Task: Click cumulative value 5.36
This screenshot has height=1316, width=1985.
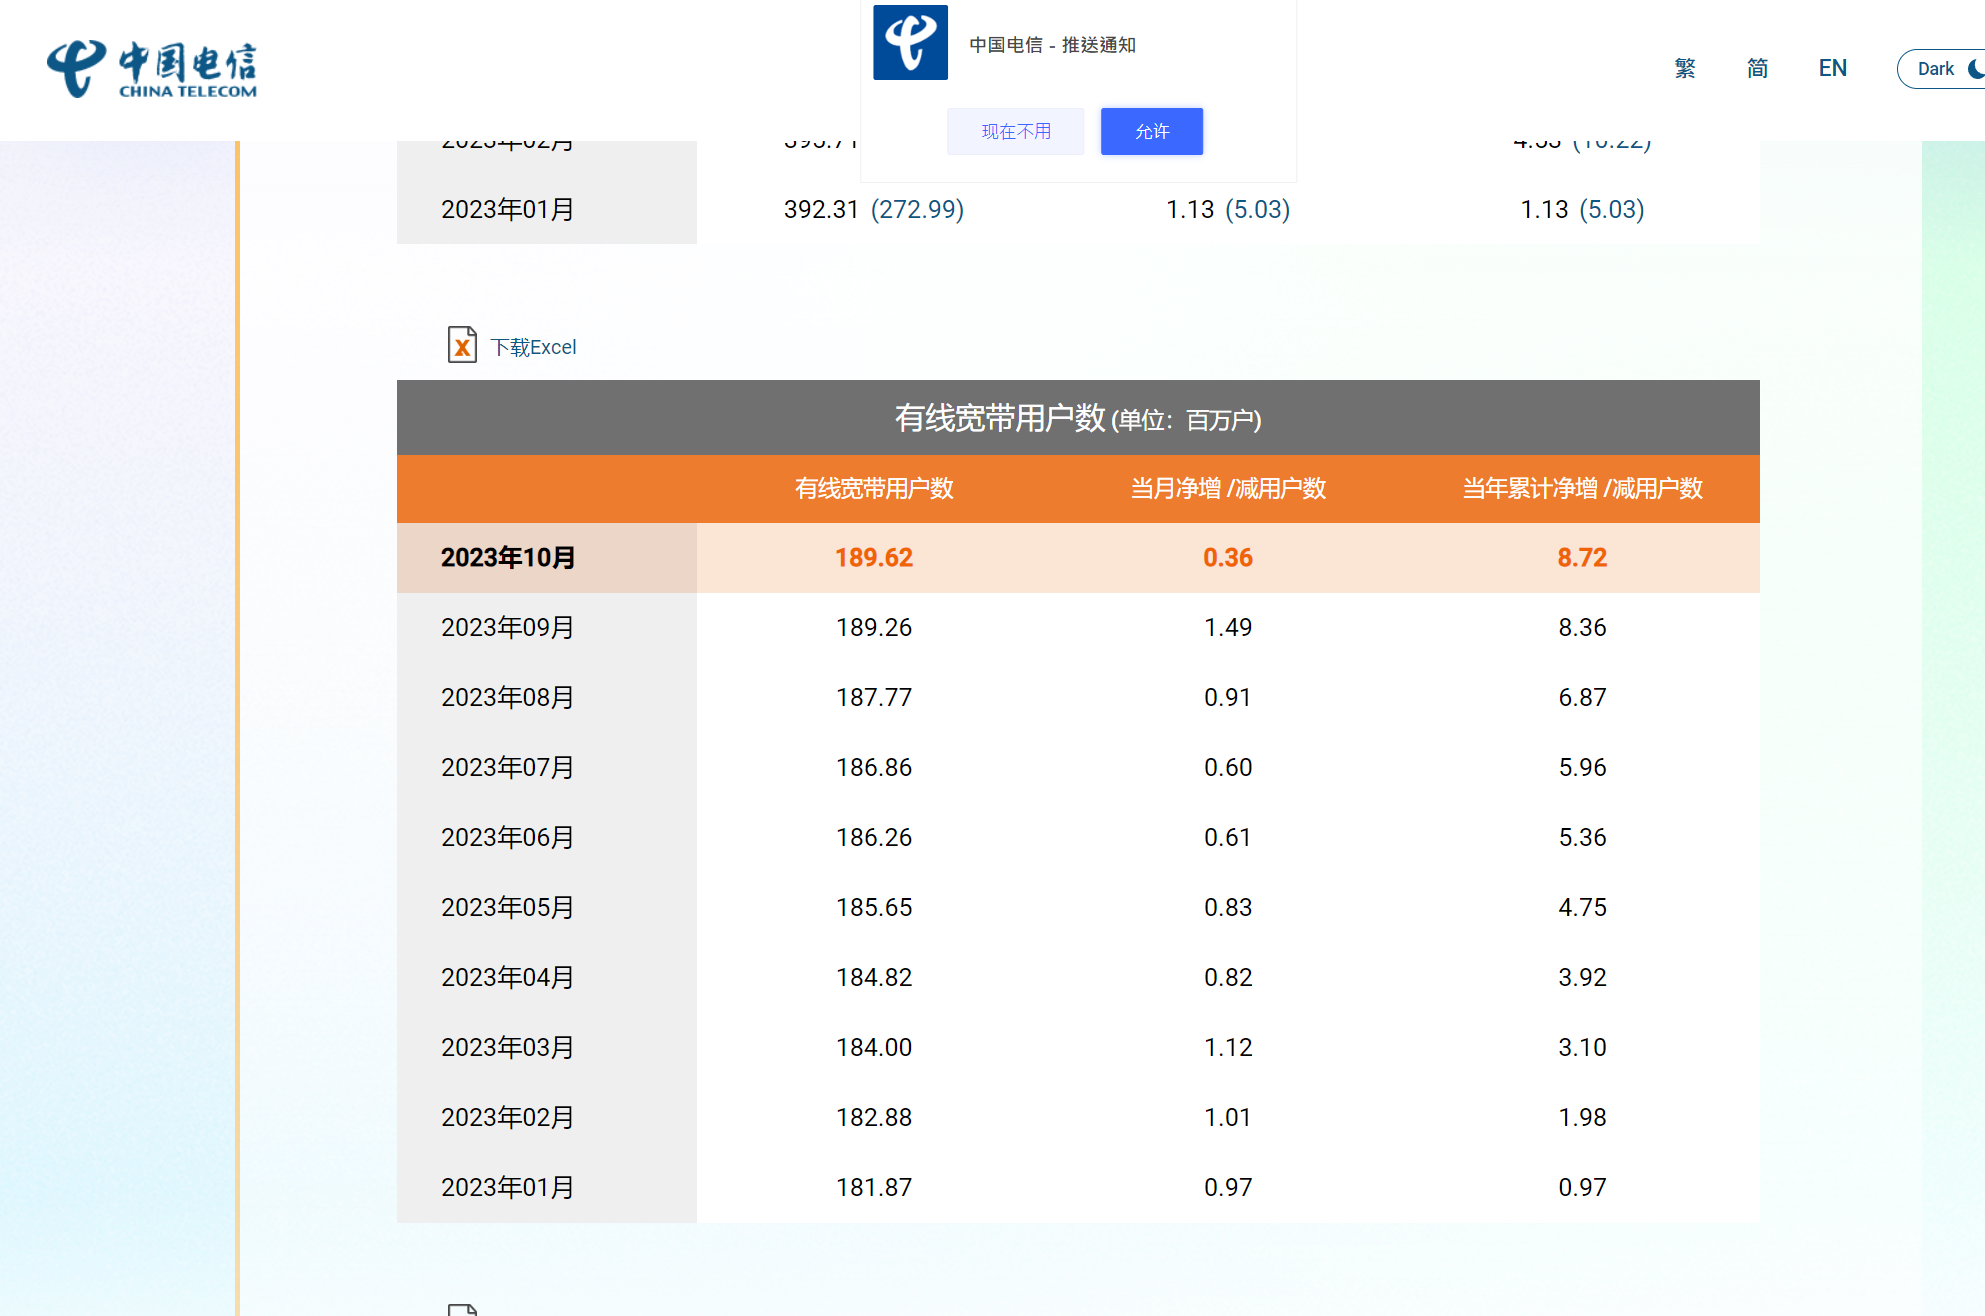Action: click(x=1582, y=838)
